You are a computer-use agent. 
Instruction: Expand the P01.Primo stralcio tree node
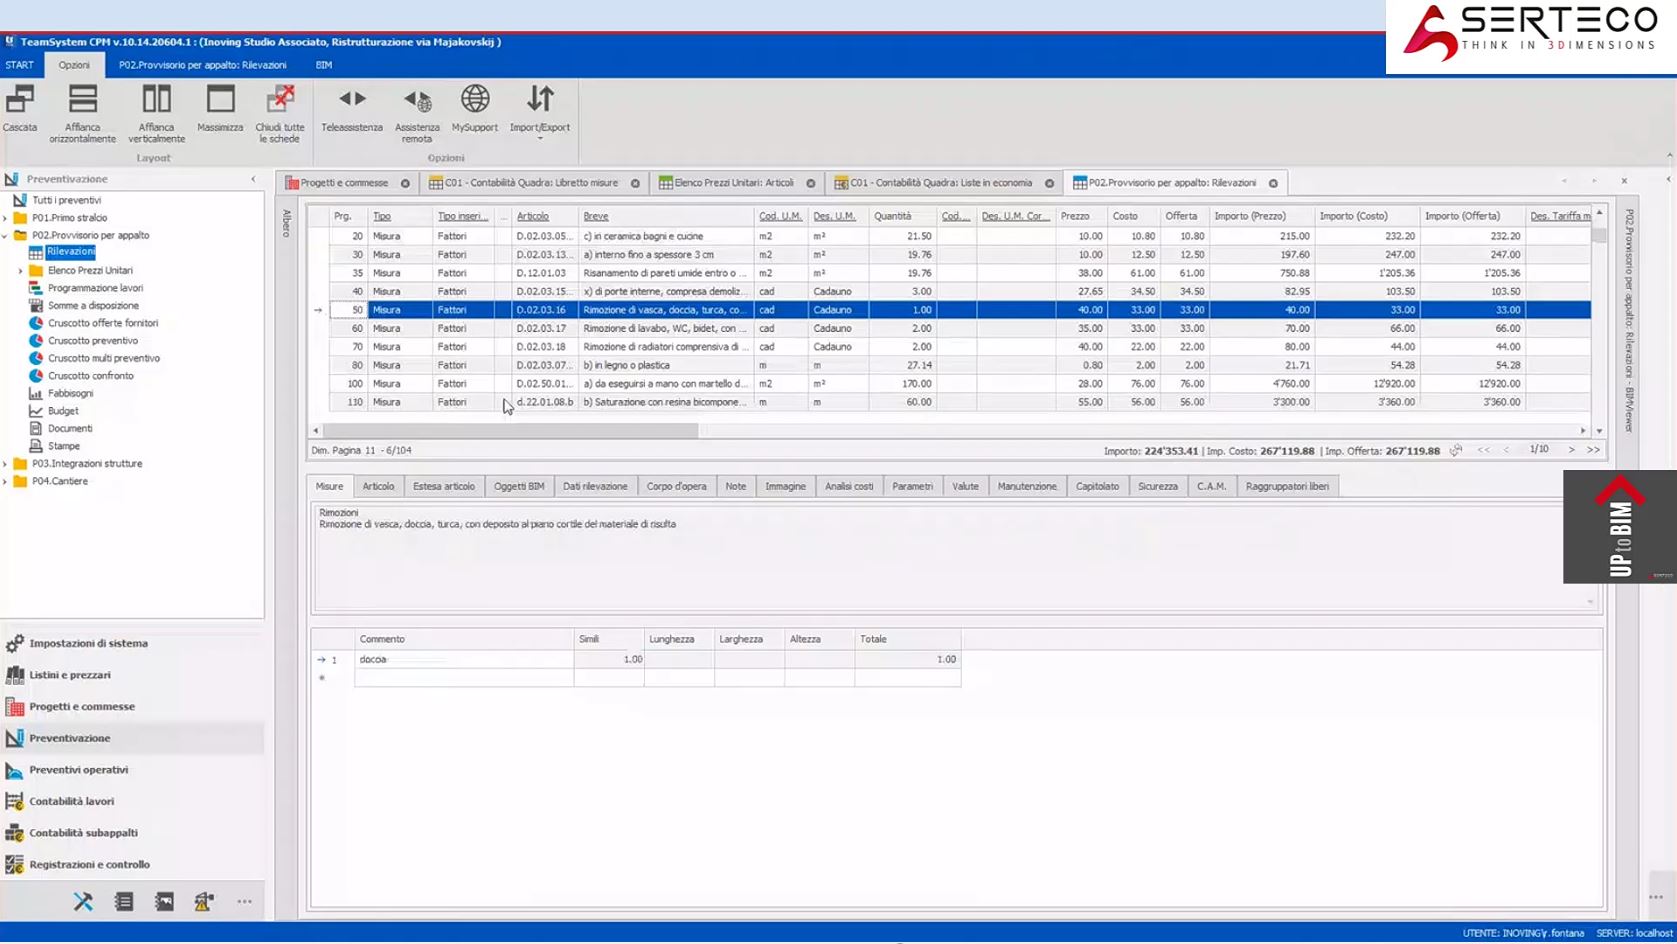point(5,218)
